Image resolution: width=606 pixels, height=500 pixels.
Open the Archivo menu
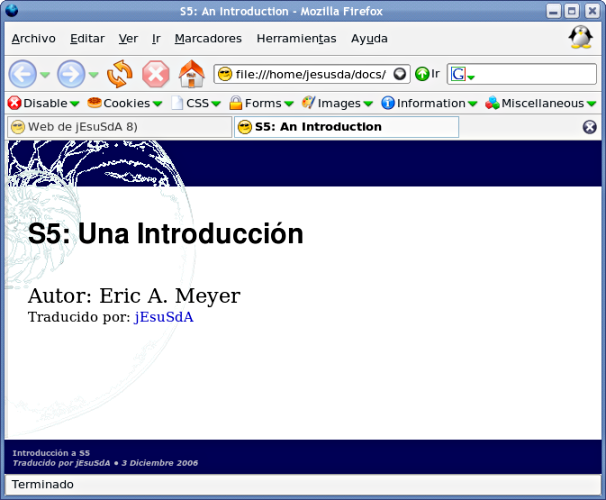tap(34, 39)
